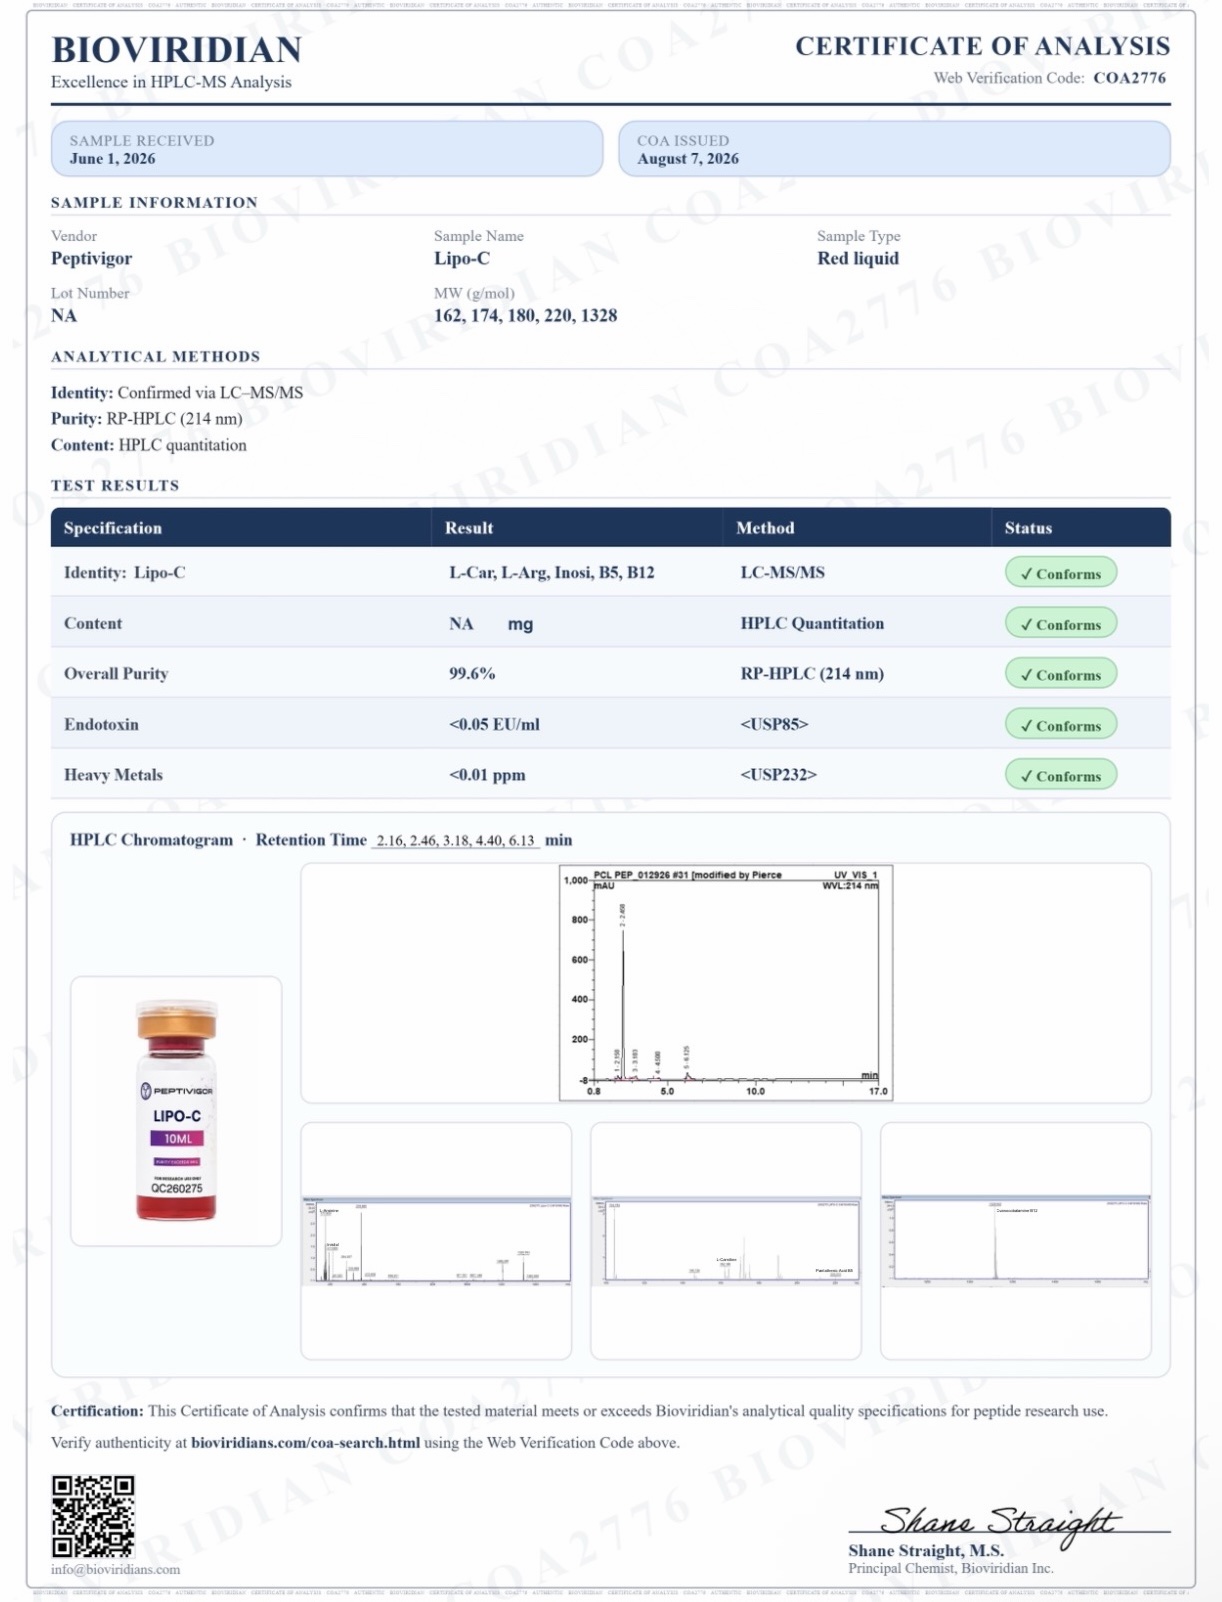Click the HPLC Chromatogram section label
This screenshot has height=1602, width=1222.
pyautogui.click(x=151, y=840)
